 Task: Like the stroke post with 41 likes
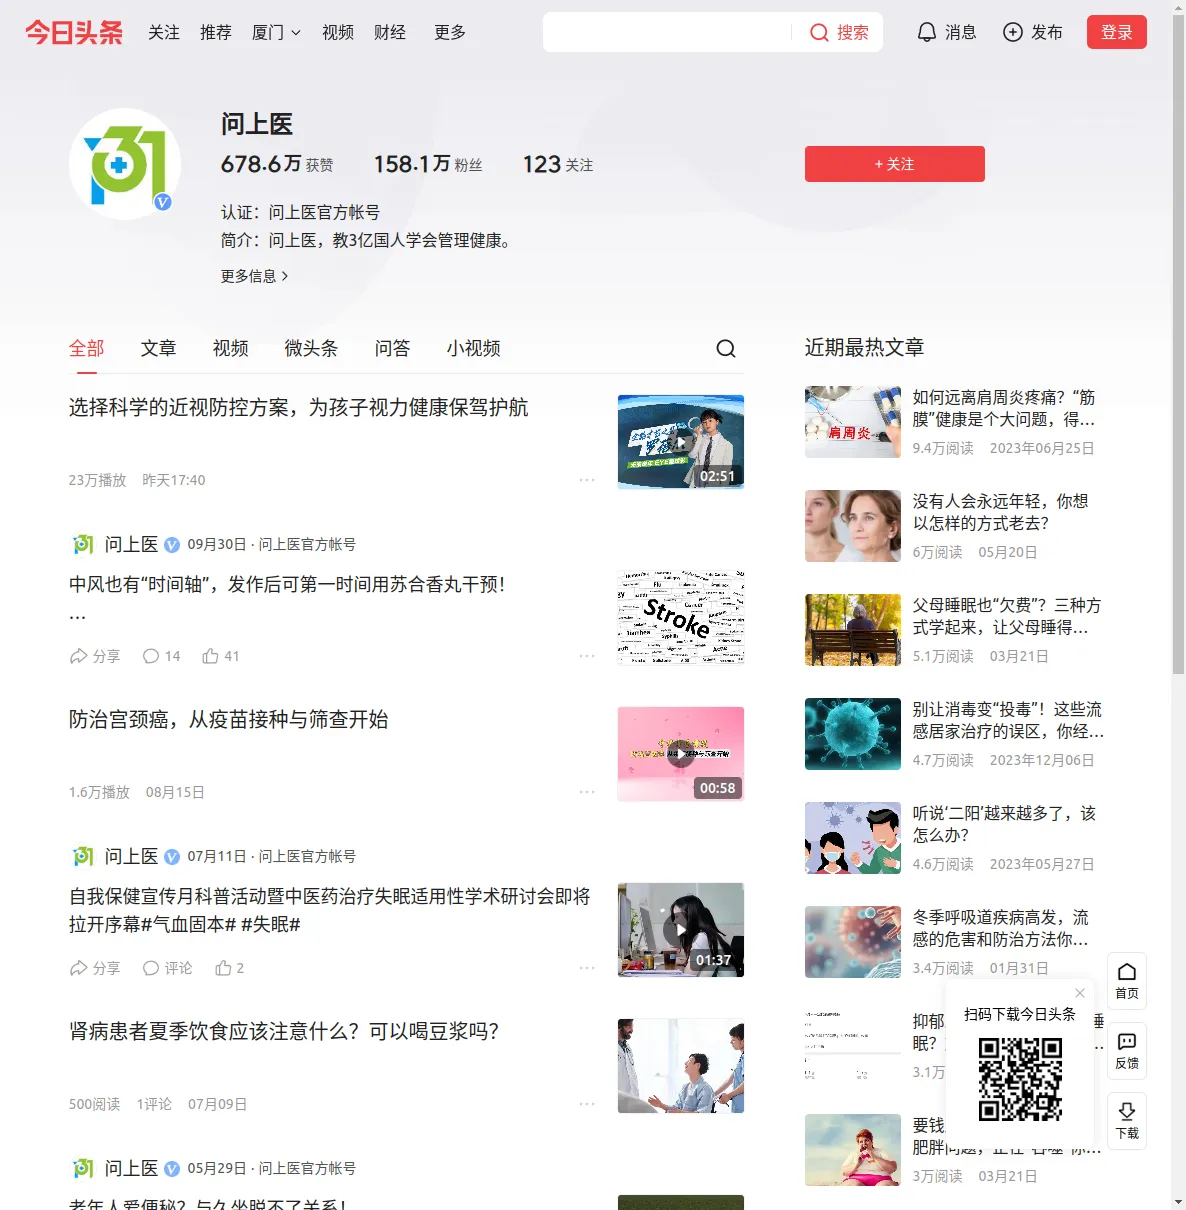pos(220,656)
